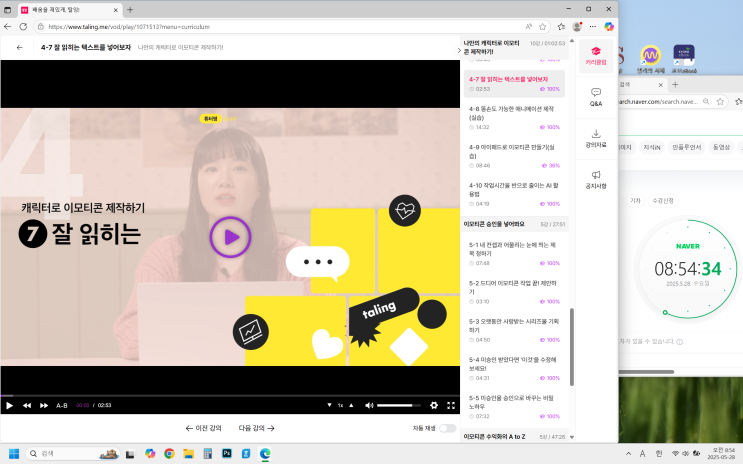Click the back arrow beside the lecture title

(x=19, y=47)
